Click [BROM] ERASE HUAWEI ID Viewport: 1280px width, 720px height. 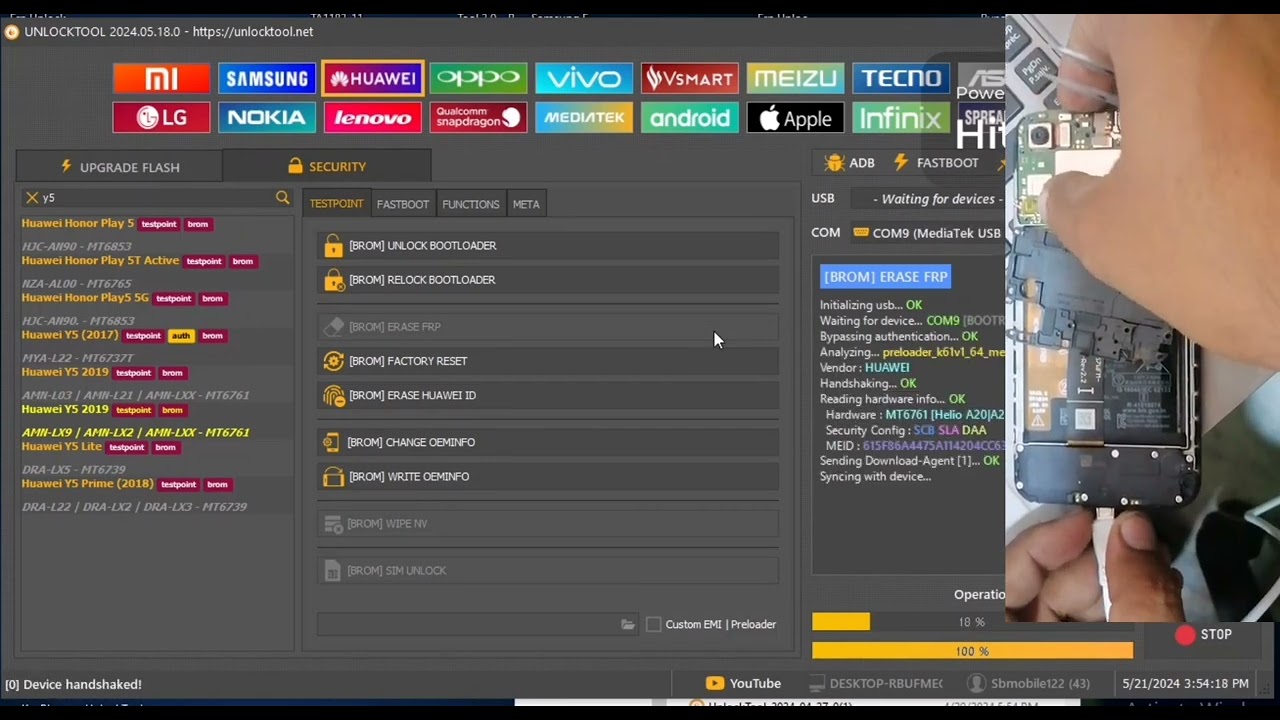548,395
